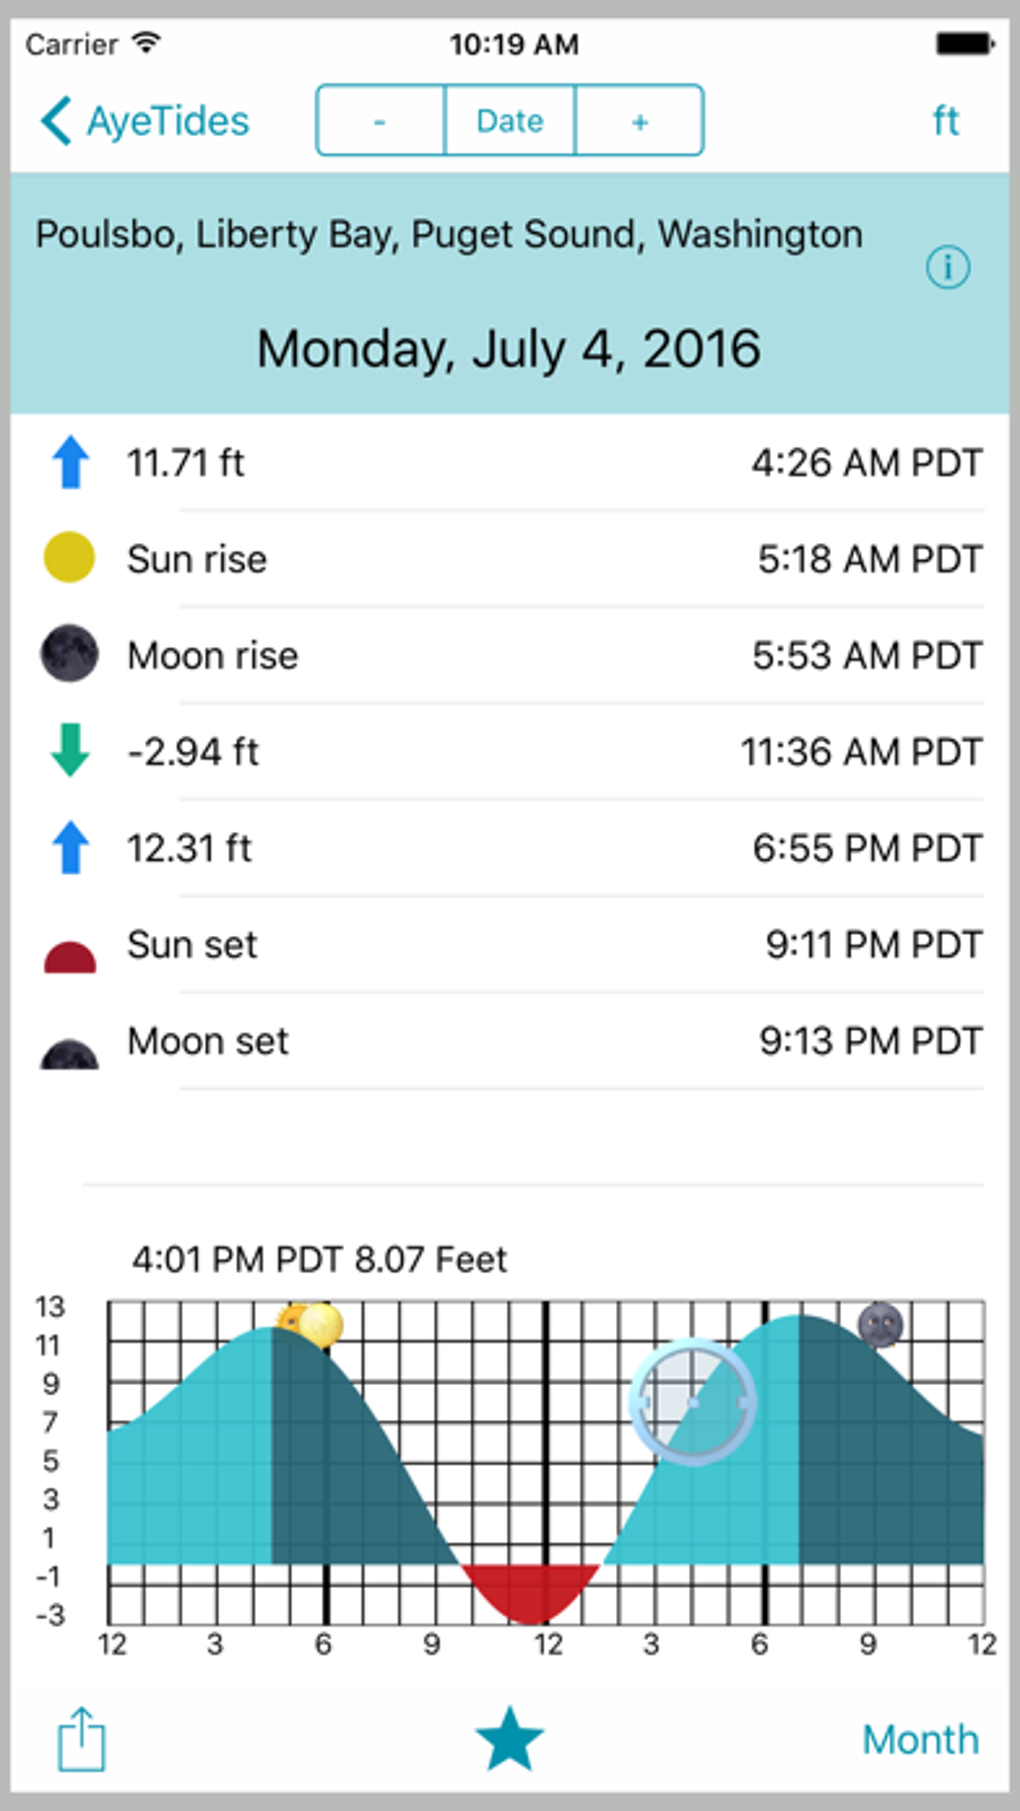The width and height of the screenshot is (1020, 1811).
Task: Tap the Moon set icon
Action: pyautogui.click(x=69, y=1054)
